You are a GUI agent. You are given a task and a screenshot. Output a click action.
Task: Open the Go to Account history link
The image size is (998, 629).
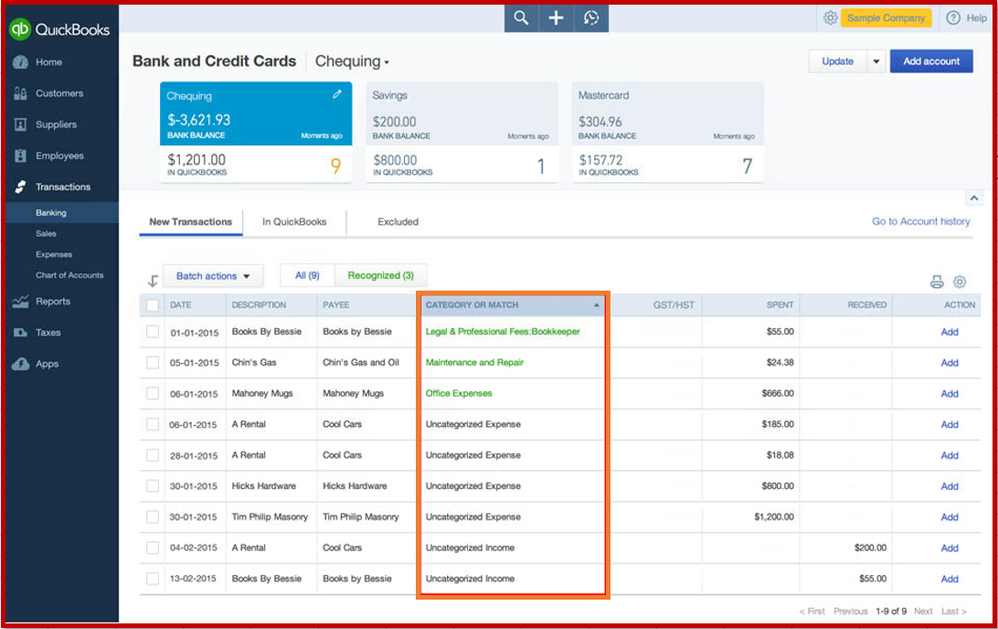point(921,221)
